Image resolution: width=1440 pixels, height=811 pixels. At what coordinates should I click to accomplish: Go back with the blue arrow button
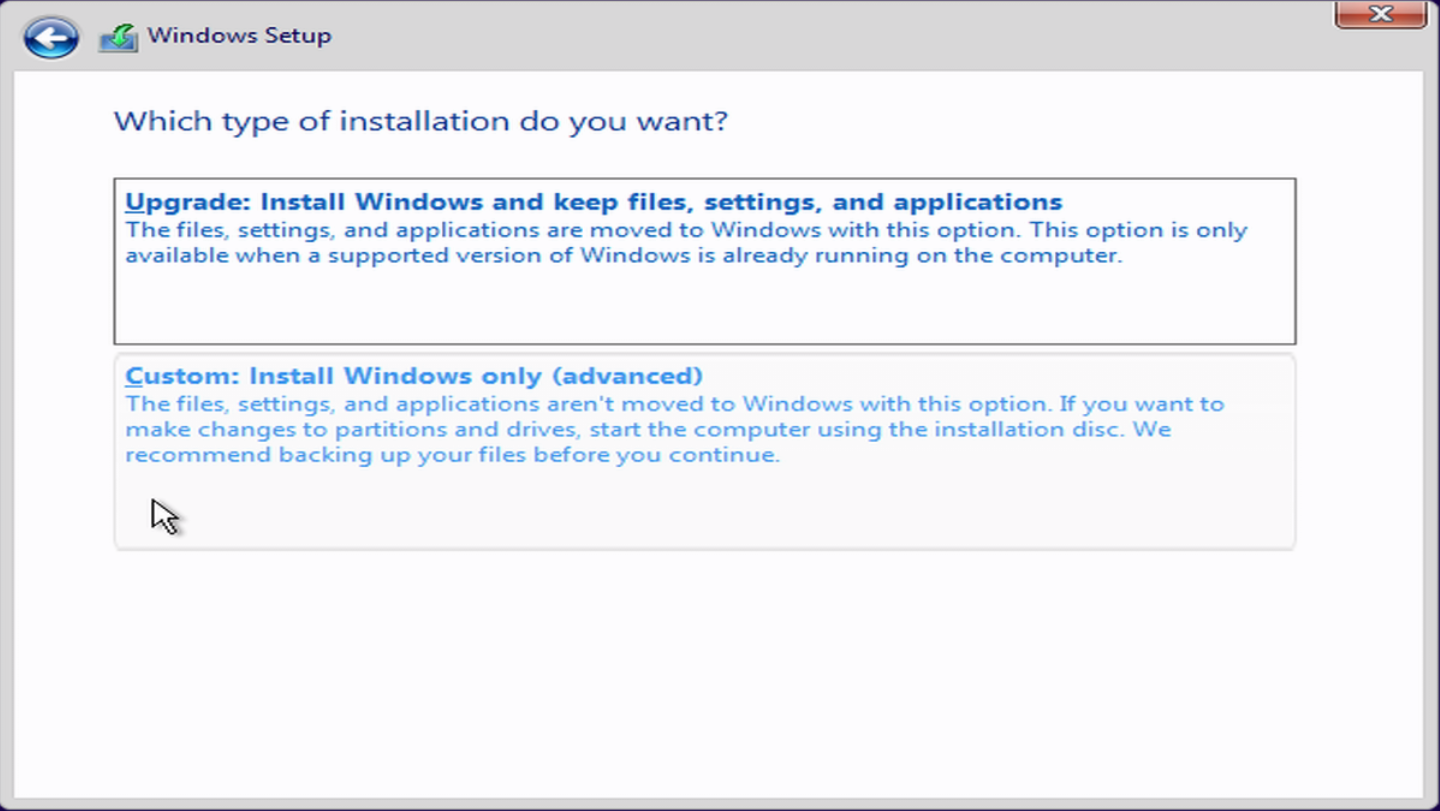click(x=51, y=38)
